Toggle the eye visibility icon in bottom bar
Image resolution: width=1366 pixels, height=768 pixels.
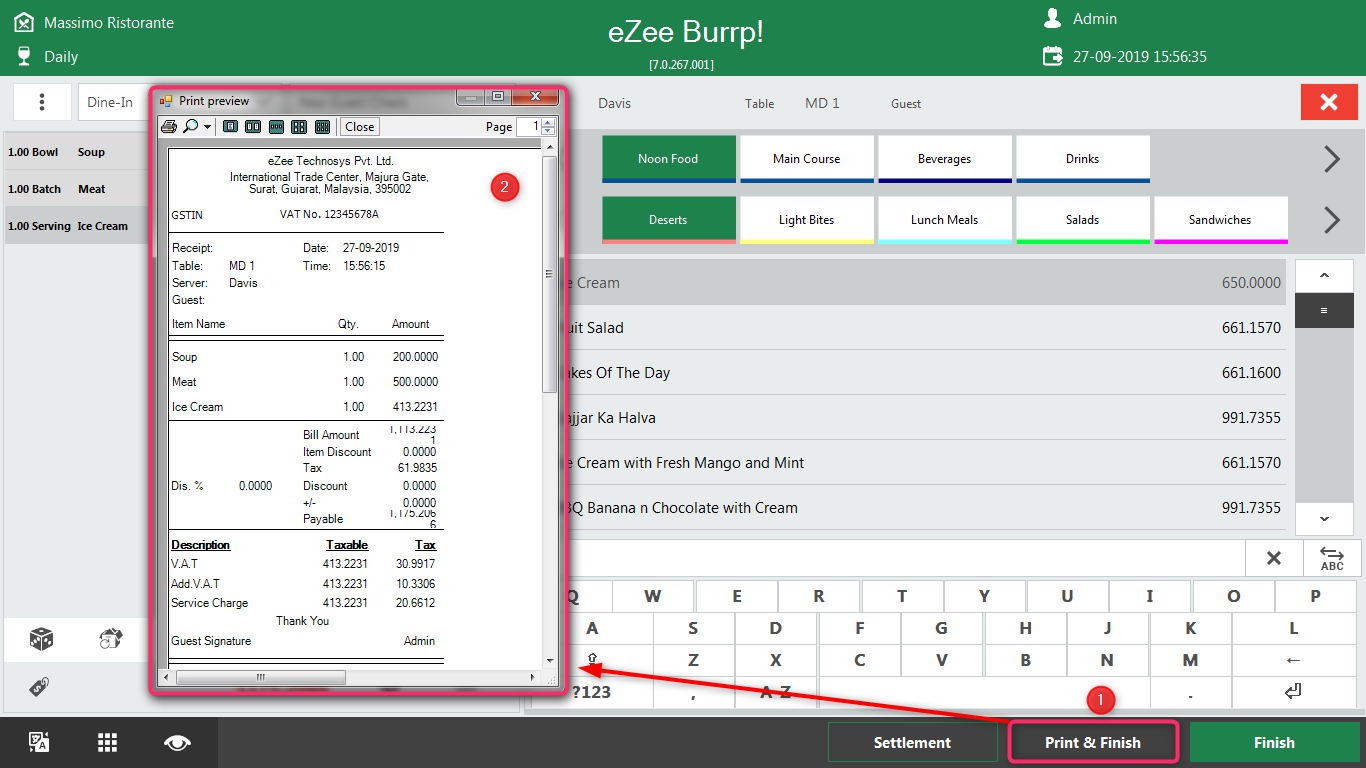(x=177, y=742)
